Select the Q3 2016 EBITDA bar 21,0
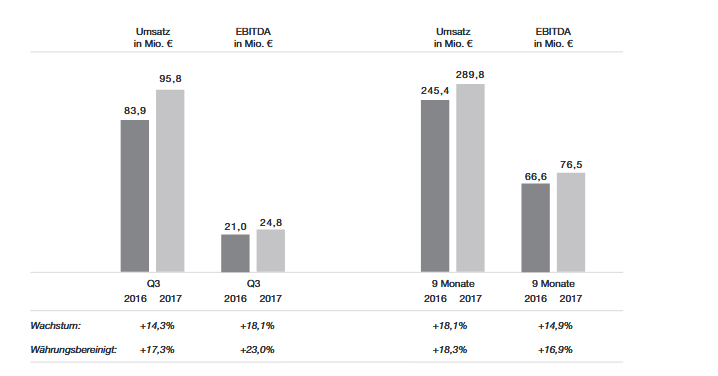The image size is (718, 376). (x=235, y=253)
